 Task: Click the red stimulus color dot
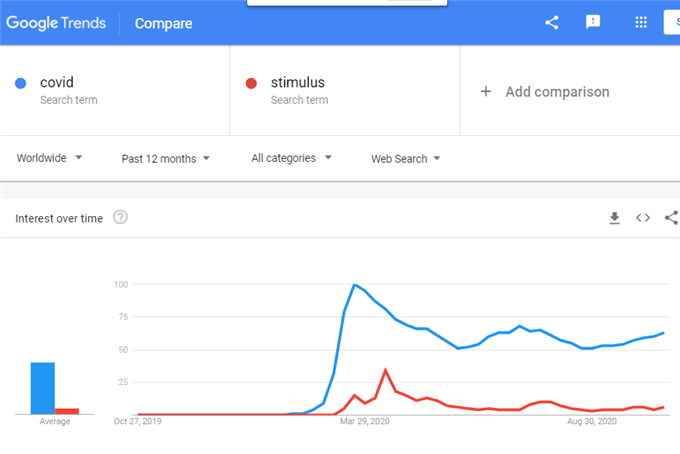(251, 83)
